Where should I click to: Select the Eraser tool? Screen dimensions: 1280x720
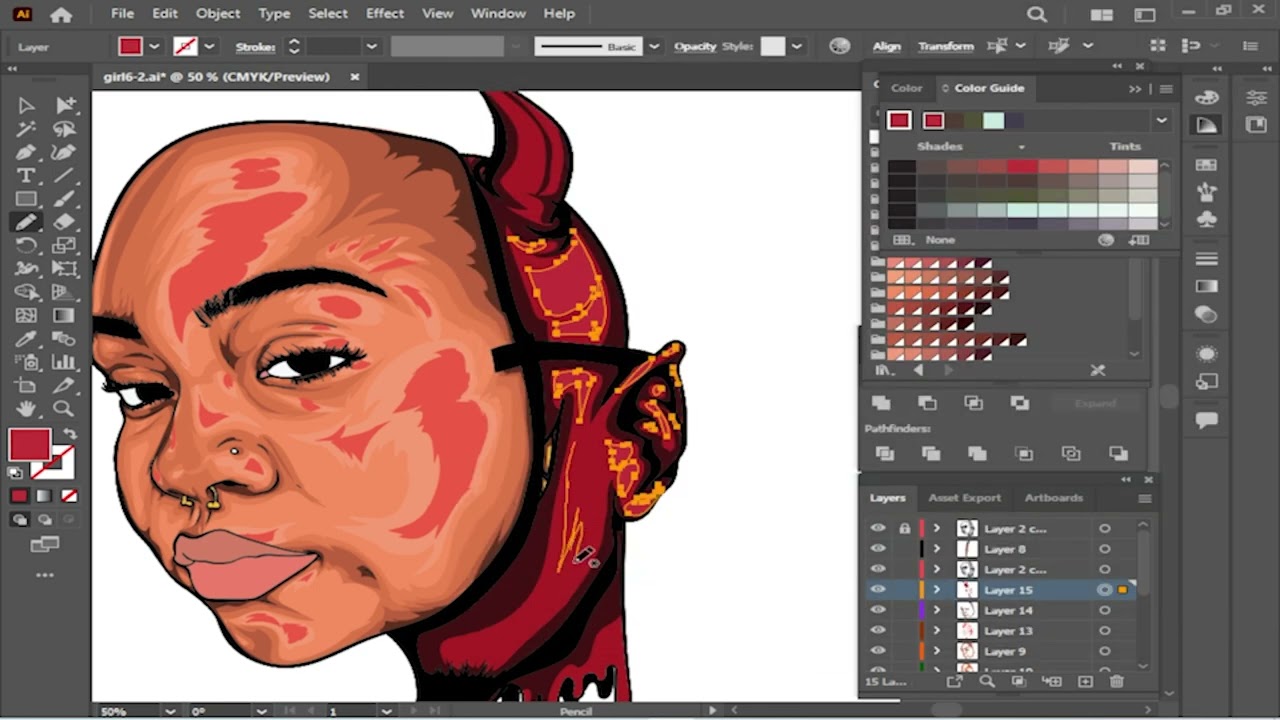tap(65, 222)
